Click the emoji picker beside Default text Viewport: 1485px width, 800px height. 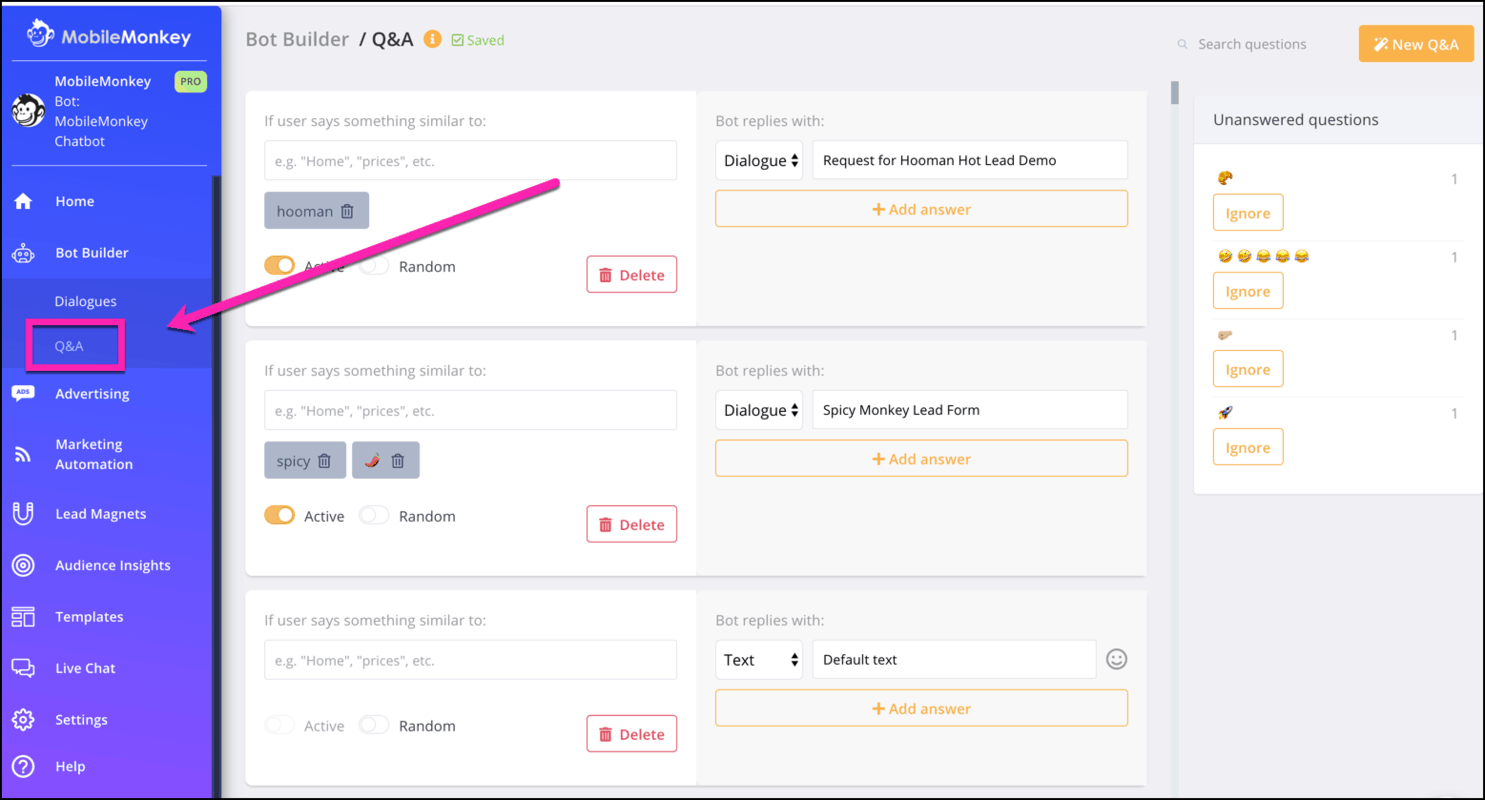pyautogui.click(x=1116, y=659)
